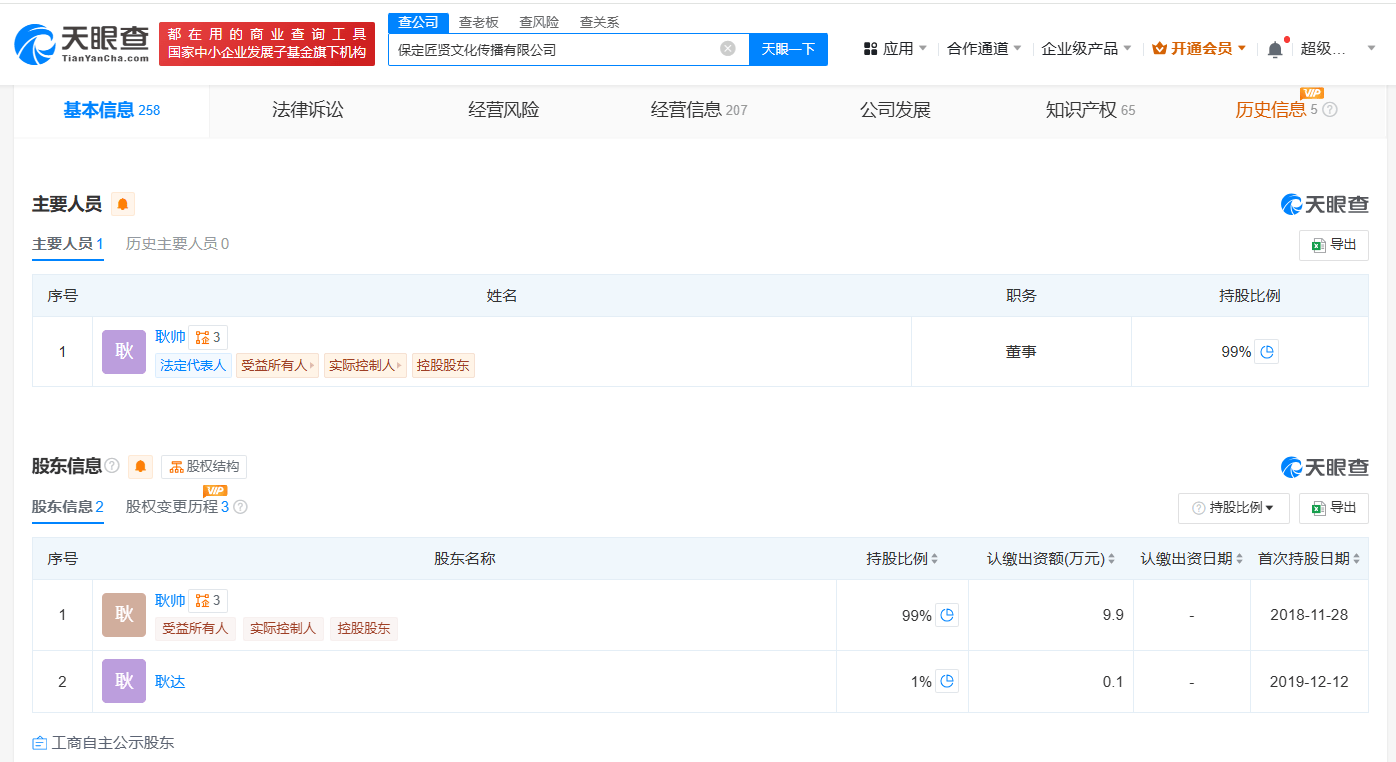The height and width of the screenshot is (762, 1396).
Task: Sort by 认缴出资额(万元) column
Action: (1050, 559)
